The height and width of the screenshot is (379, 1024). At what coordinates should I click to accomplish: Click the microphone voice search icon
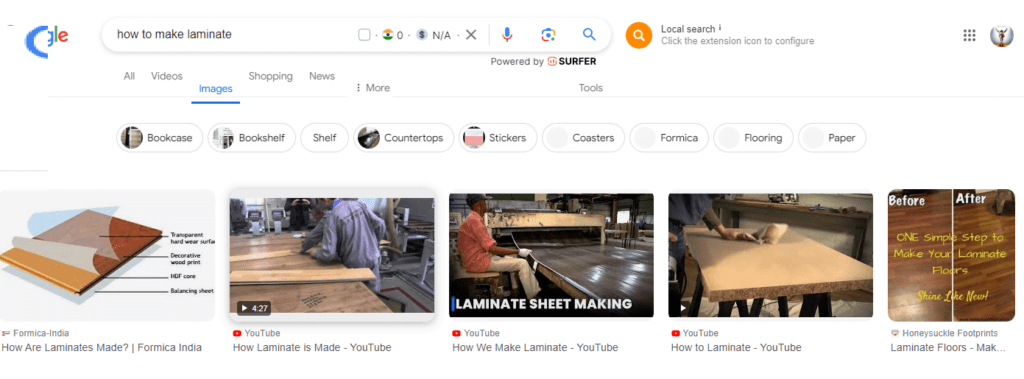(507, 35)
